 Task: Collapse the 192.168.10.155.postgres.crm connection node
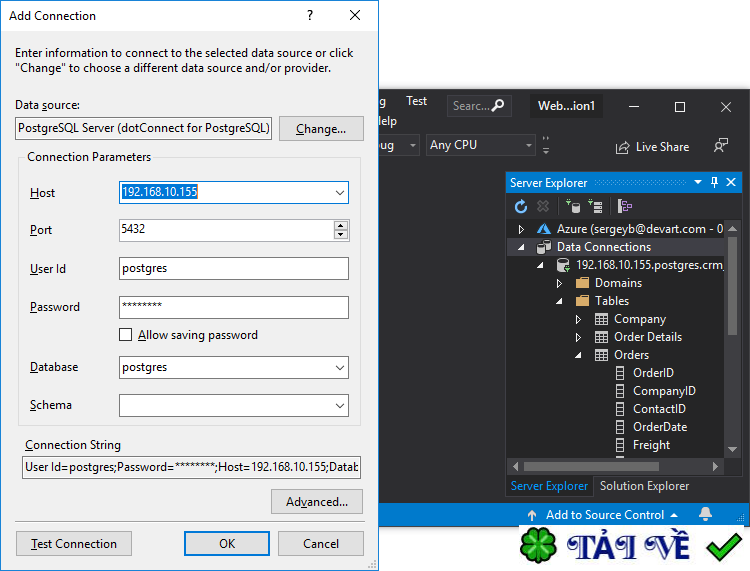540,265
